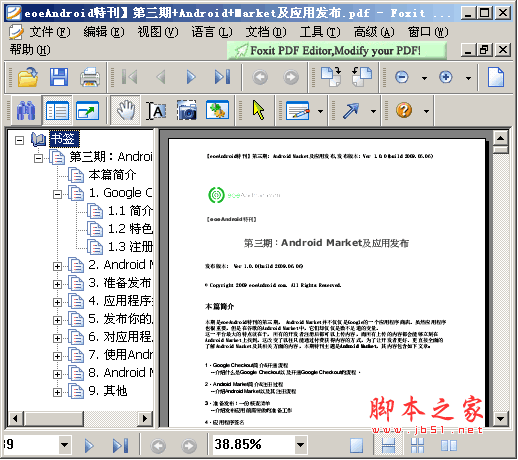Collapse the 书签 root node
518x460 pixels.
19,140
